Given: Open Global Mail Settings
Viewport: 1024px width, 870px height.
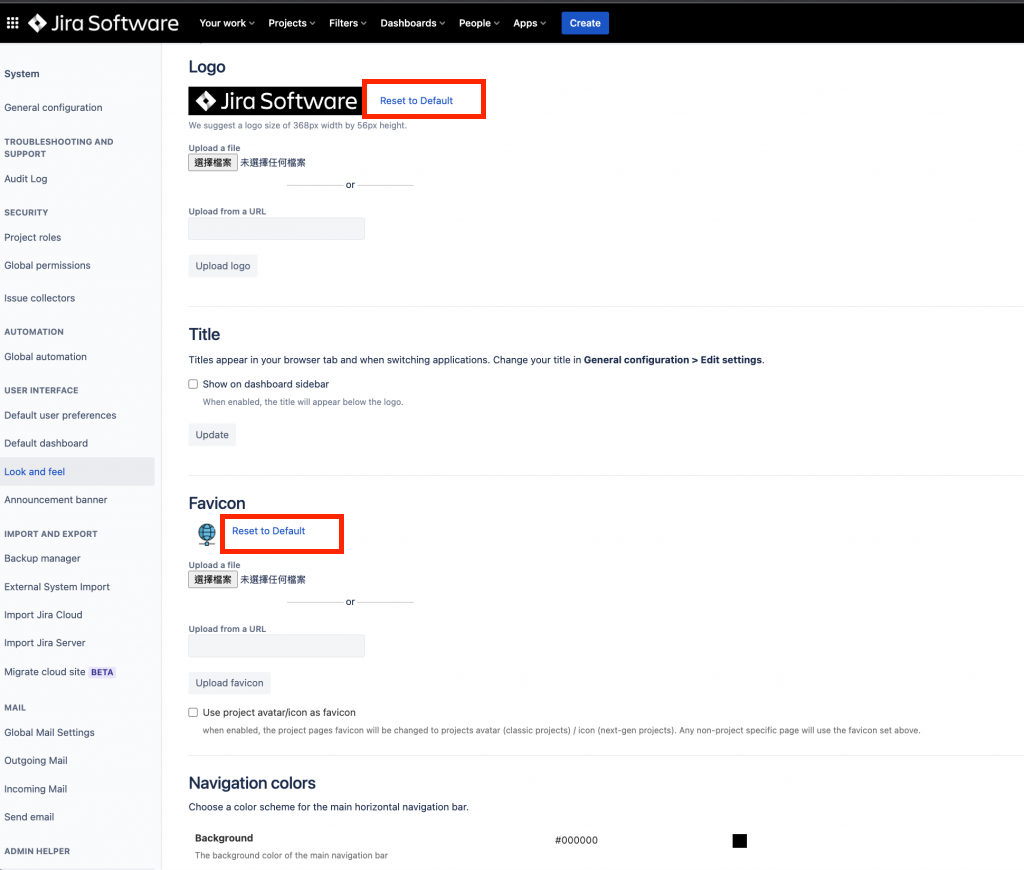Looking at the screenshot, I should (x=49, y=733).
